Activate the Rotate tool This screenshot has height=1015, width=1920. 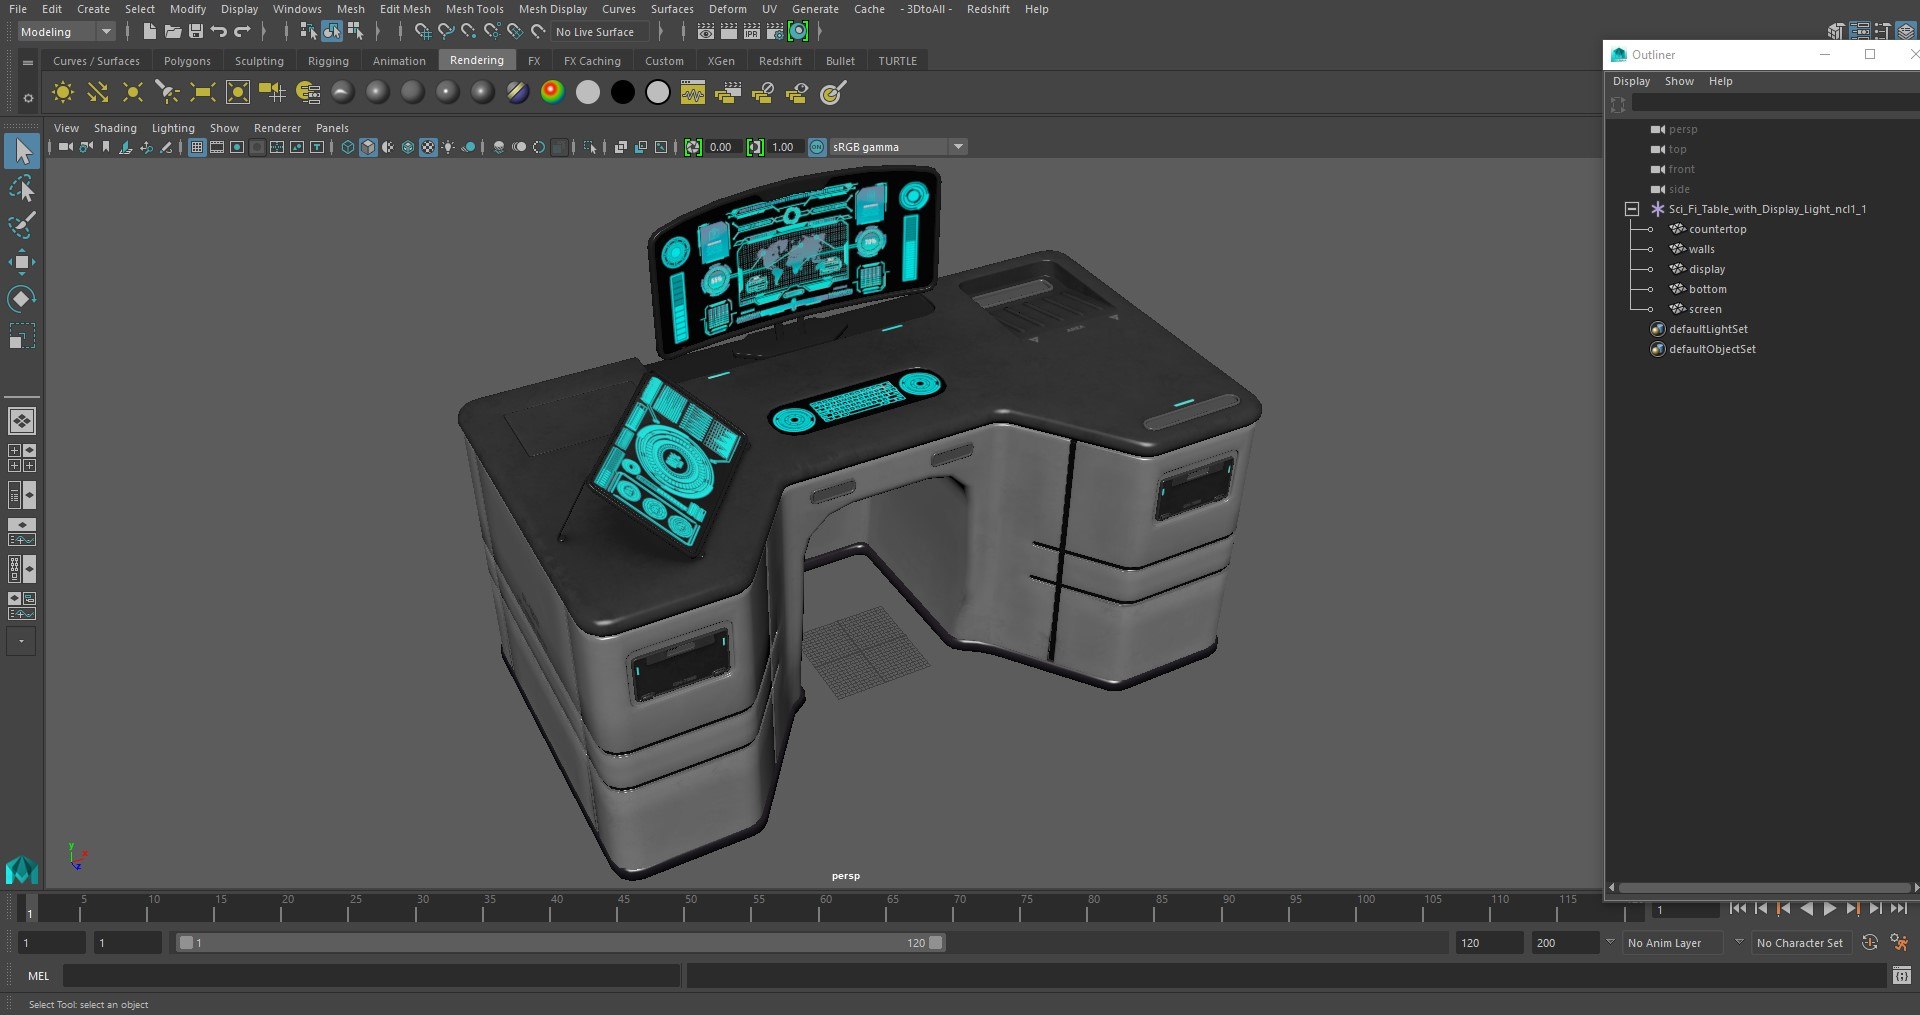[x=22, y=299]
